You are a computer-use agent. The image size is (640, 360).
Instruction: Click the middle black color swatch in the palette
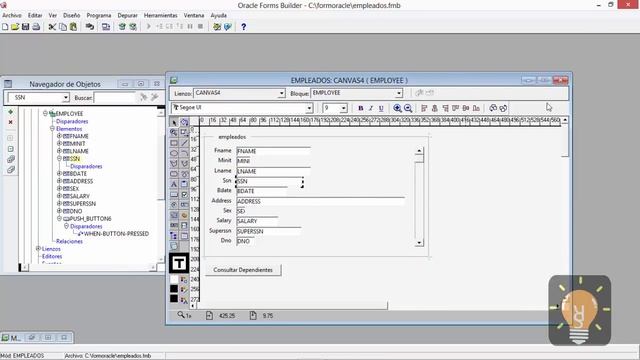[x=174, y=289]
